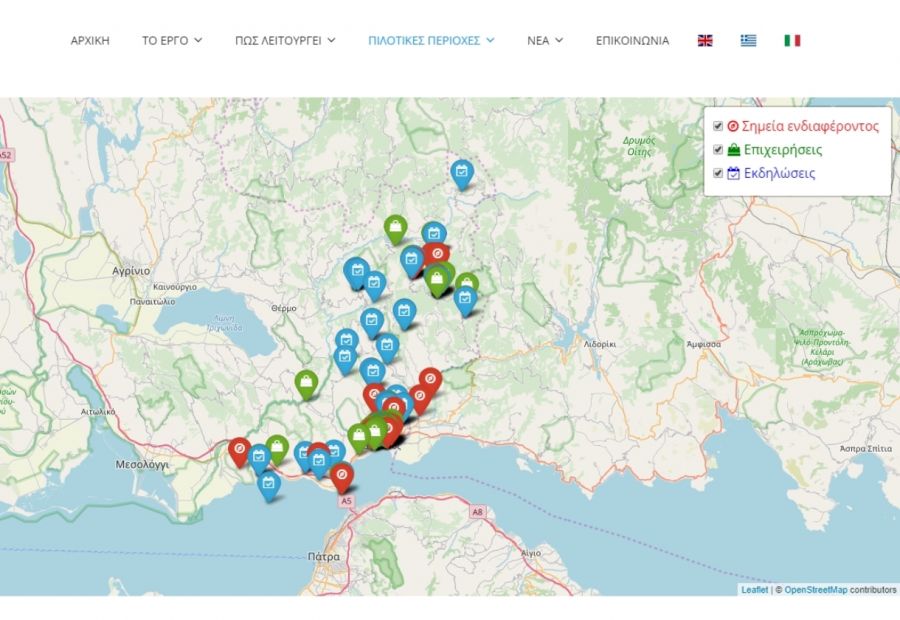The width and height of the screenshot is (900, 620).
Task: Select the ΑΡΧΙΚΗ menu item
Action: pyautogui.click(x=89, y=41)
